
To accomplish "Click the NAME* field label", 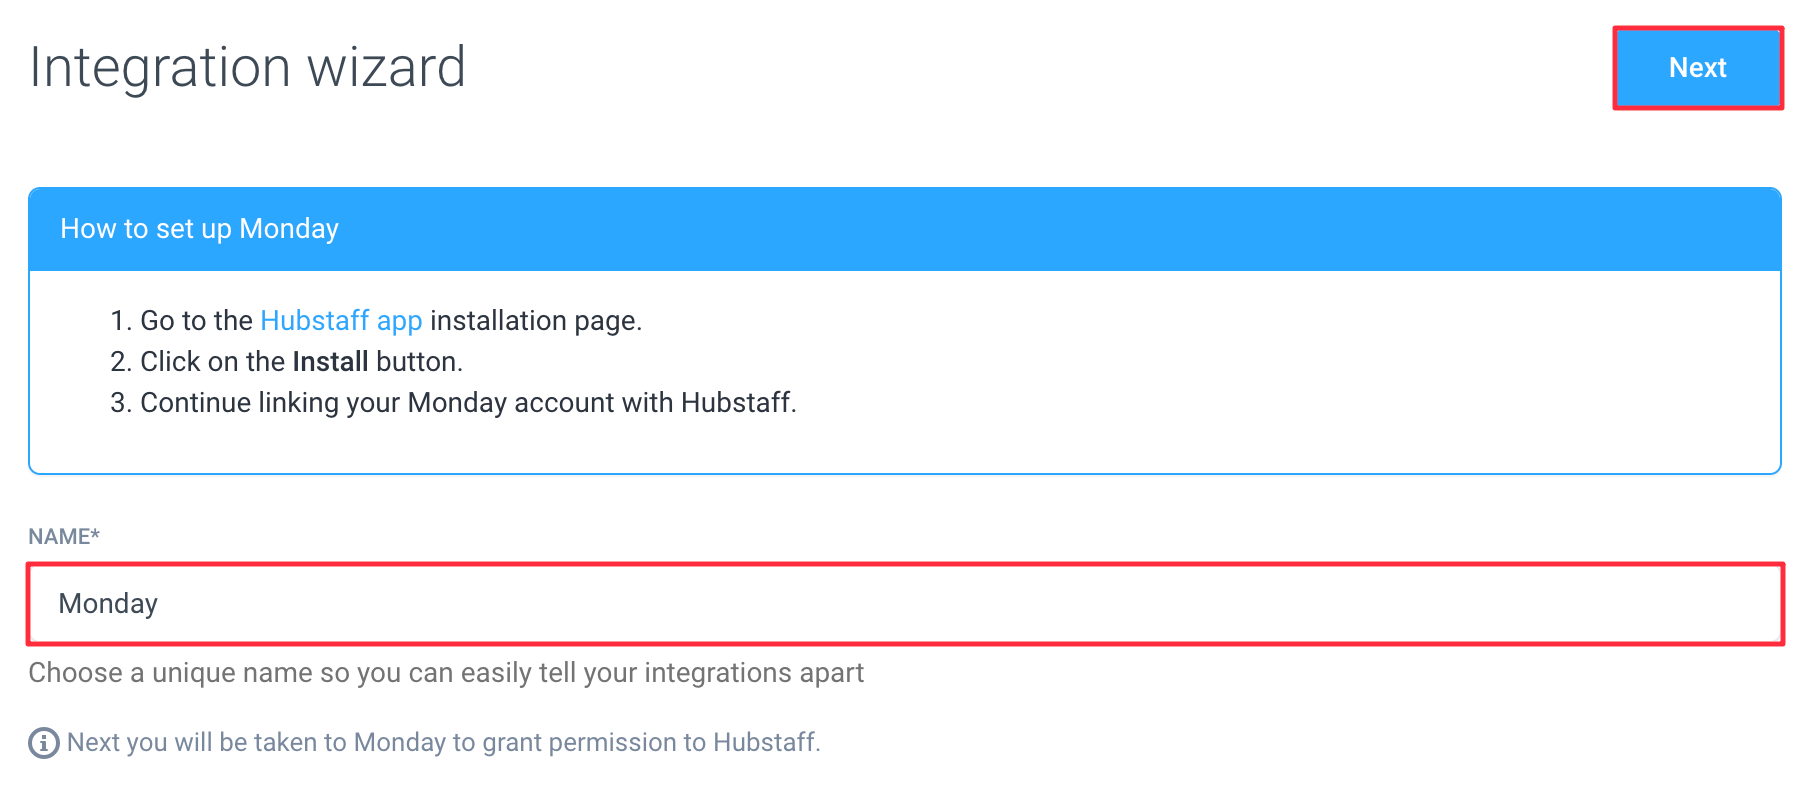I will [x=64, y=537].
